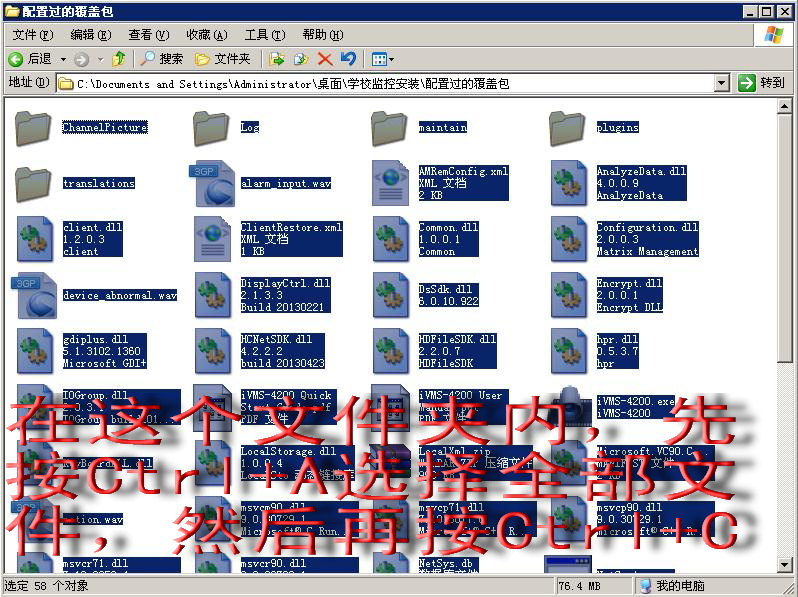
Task: Select the Encrypt.dll file icon
Action: (x=568, y=295)
